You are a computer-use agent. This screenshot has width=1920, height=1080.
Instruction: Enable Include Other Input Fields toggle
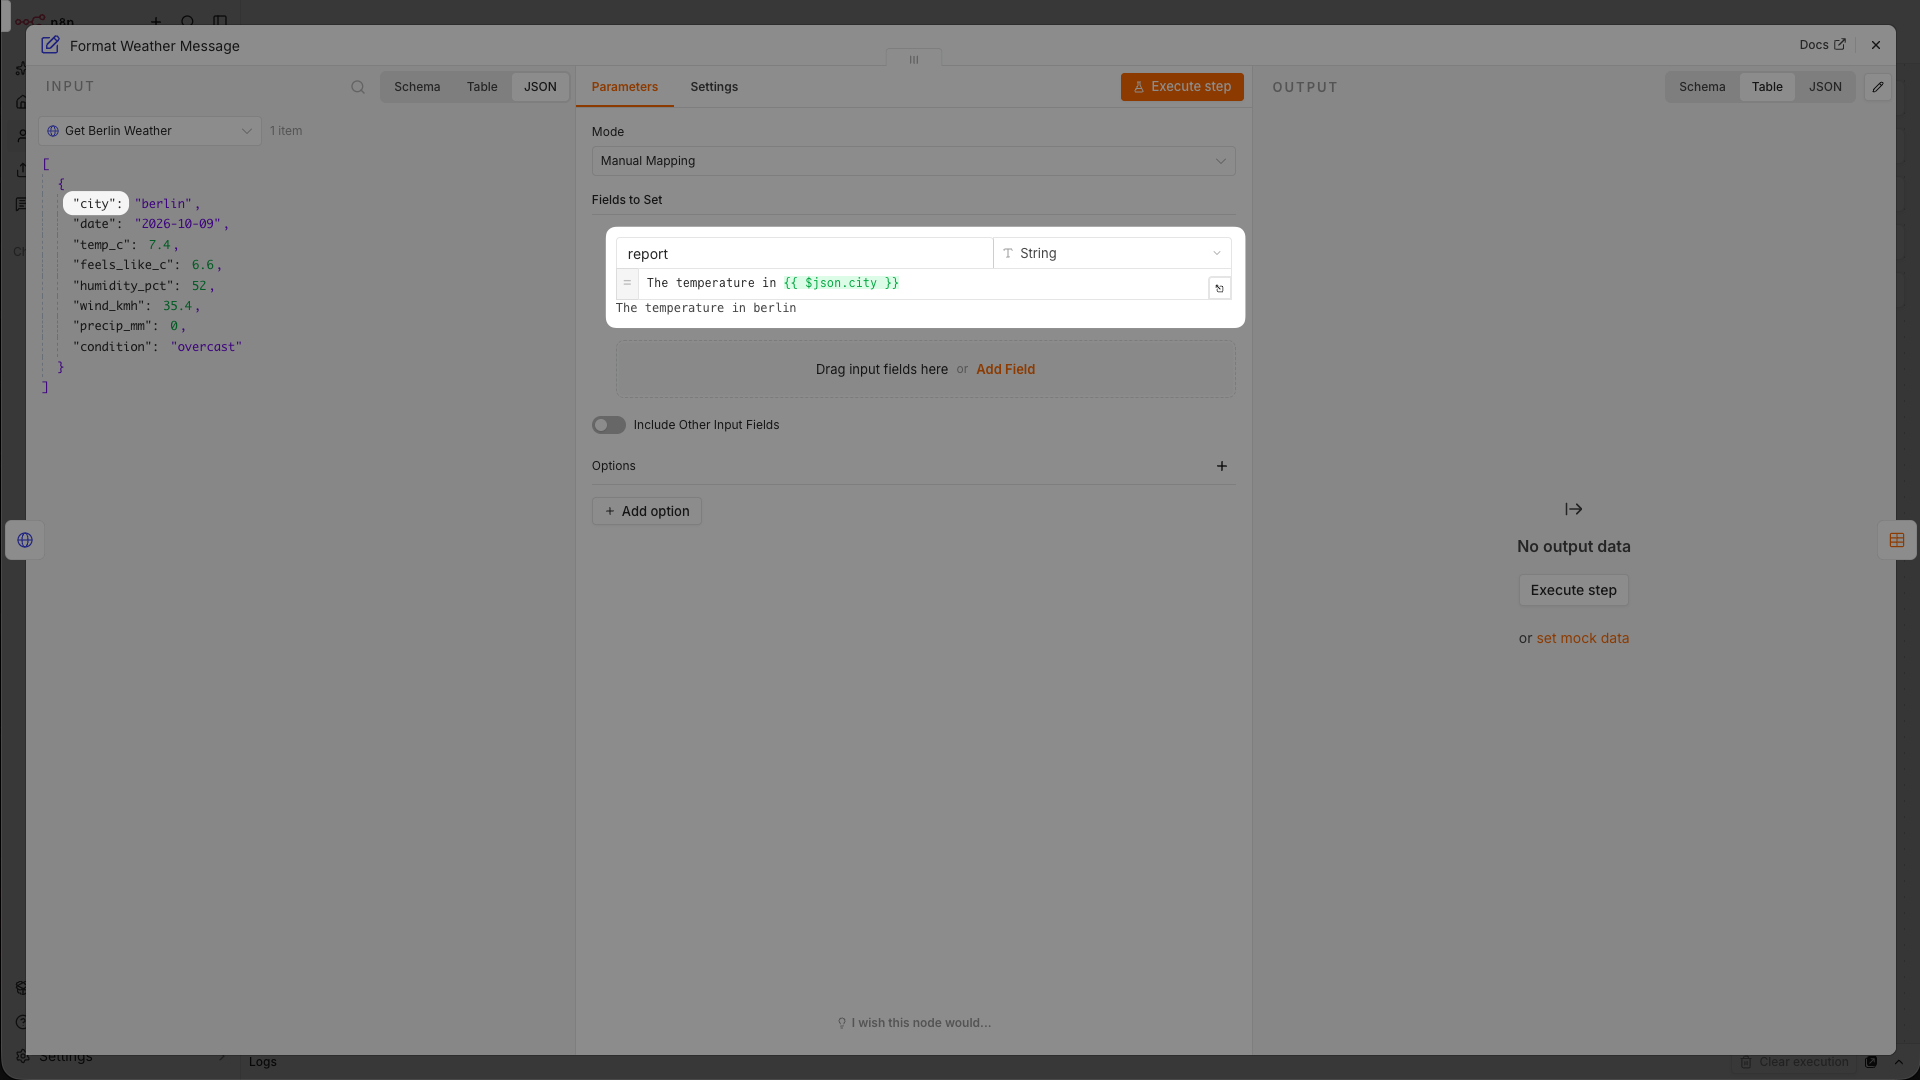(608, 425)
